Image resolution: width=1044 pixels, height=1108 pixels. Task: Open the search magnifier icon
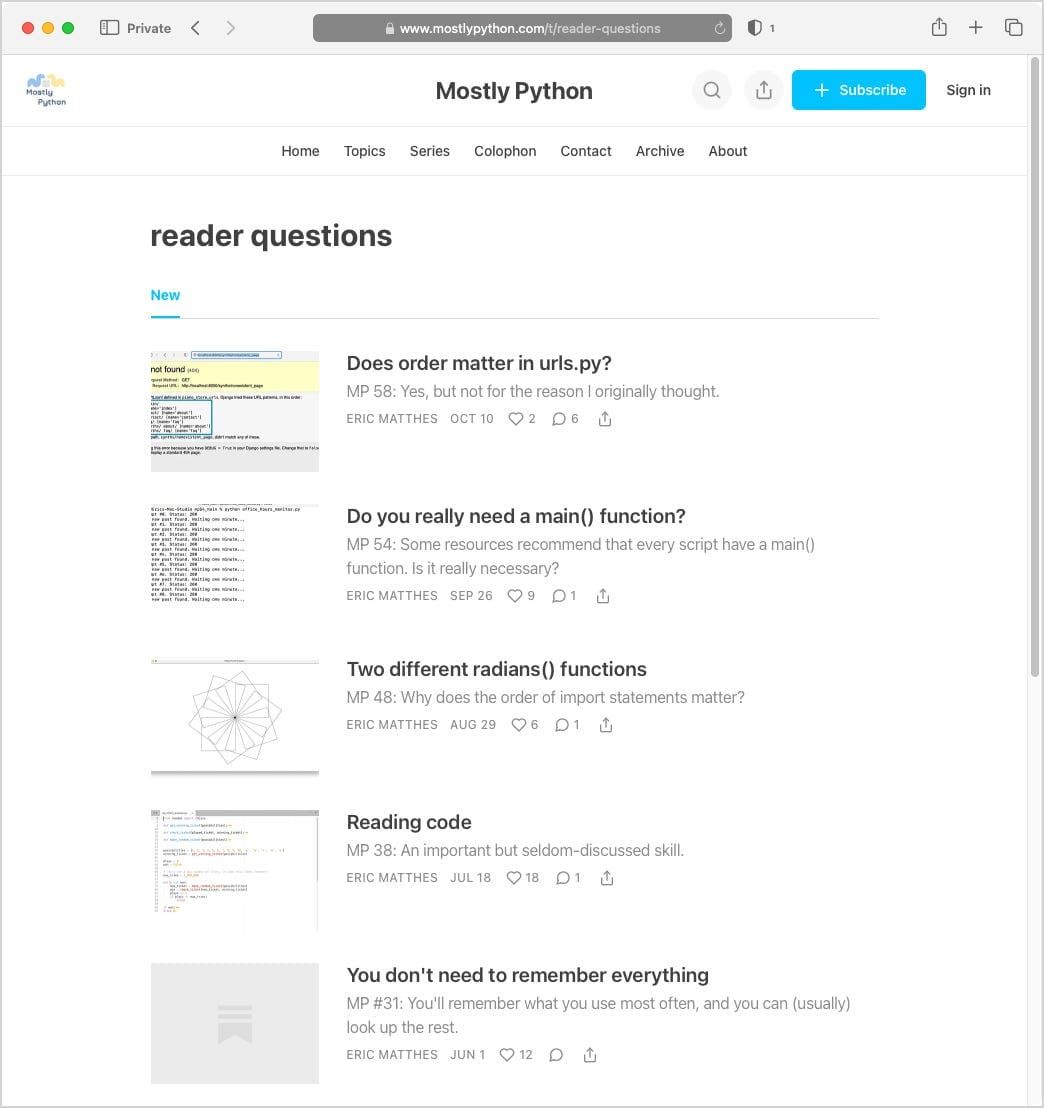point(711,90)
